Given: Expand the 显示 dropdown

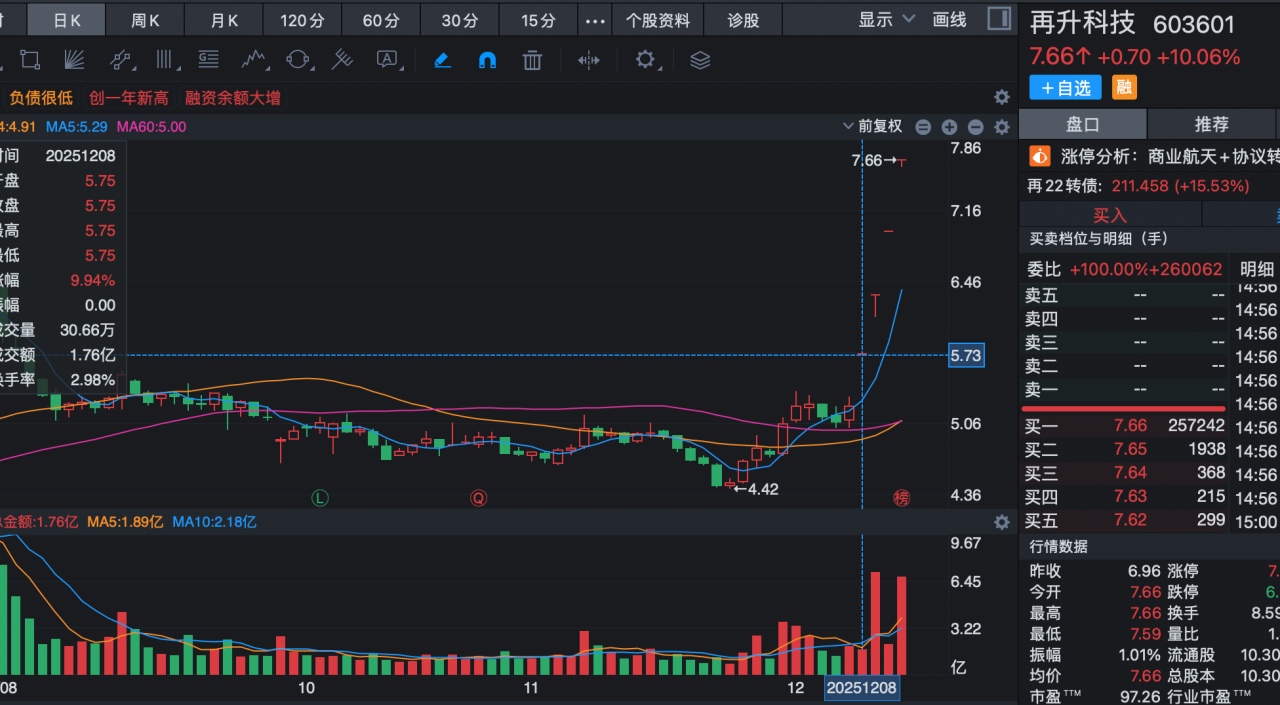Looking at the screenshot, I should tap(886, 20).
